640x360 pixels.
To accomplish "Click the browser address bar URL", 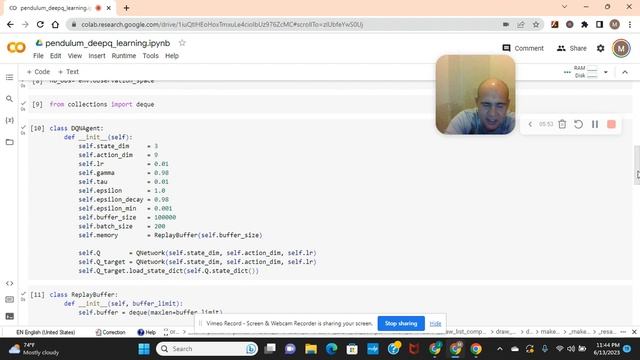I will pyautogui.click(x=222, y=24).
